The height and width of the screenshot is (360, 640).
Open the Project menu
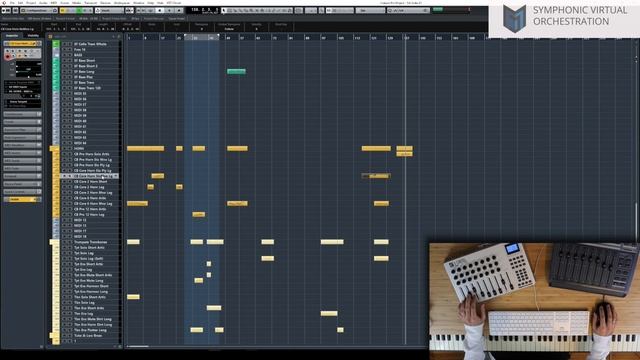[x=31, y=3]
